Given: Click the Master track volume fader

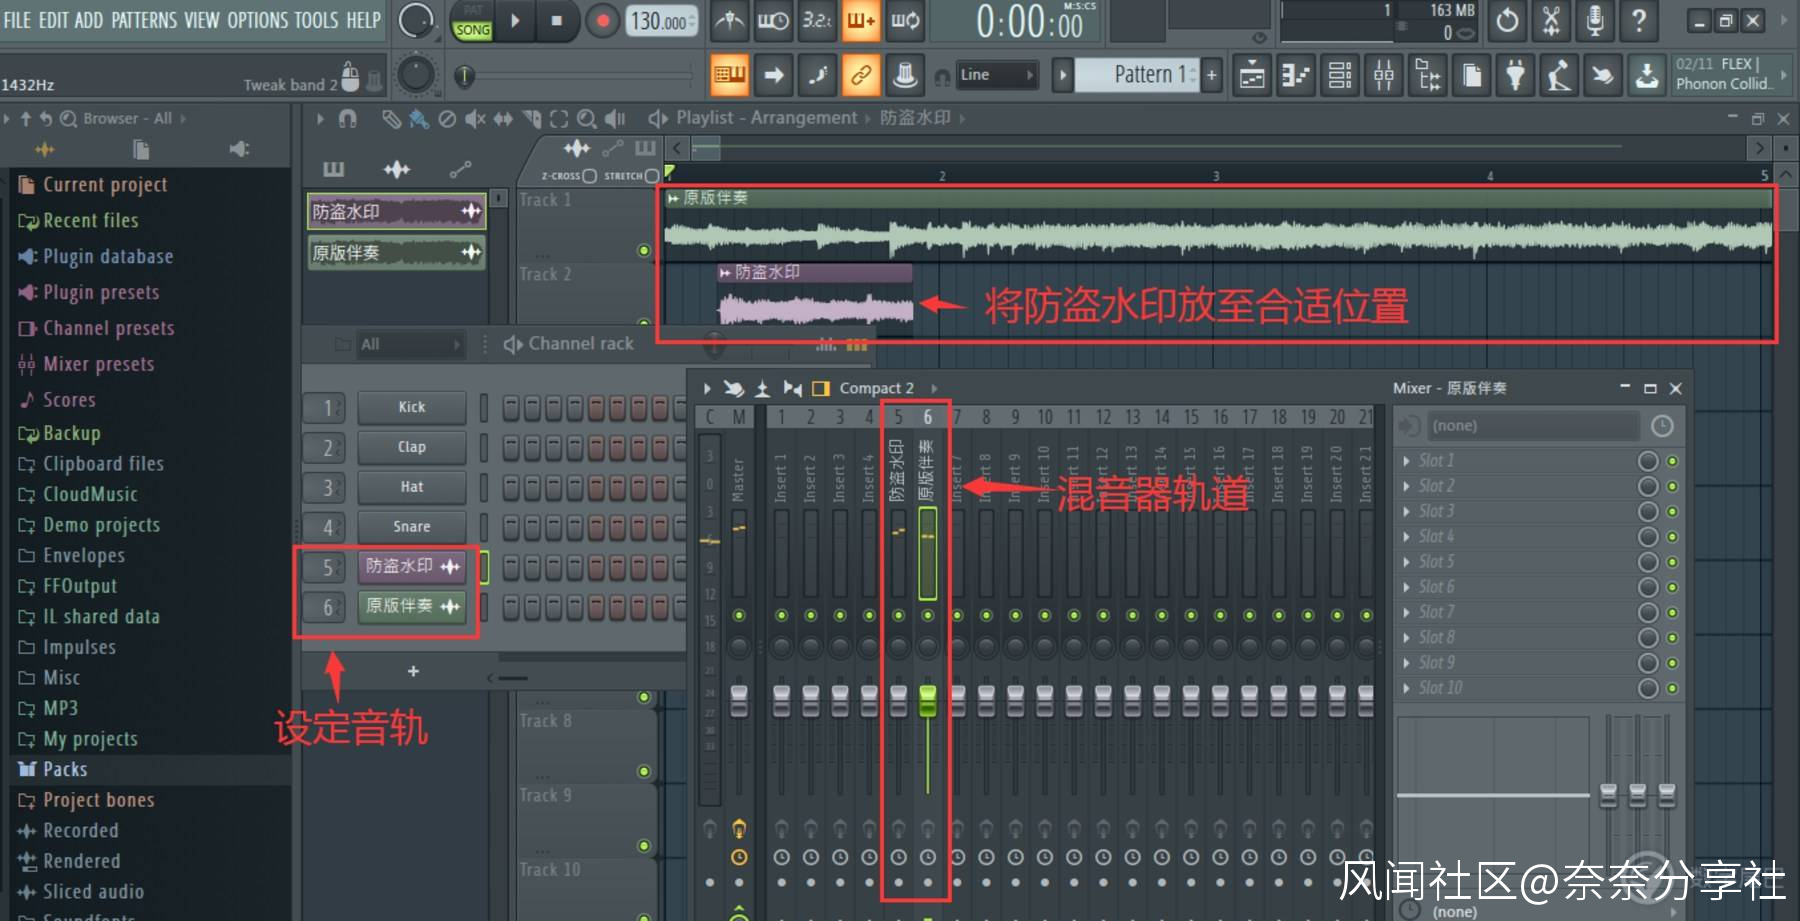Looking at the screenshot, I should pyautogui.click(x=739, y=700).
